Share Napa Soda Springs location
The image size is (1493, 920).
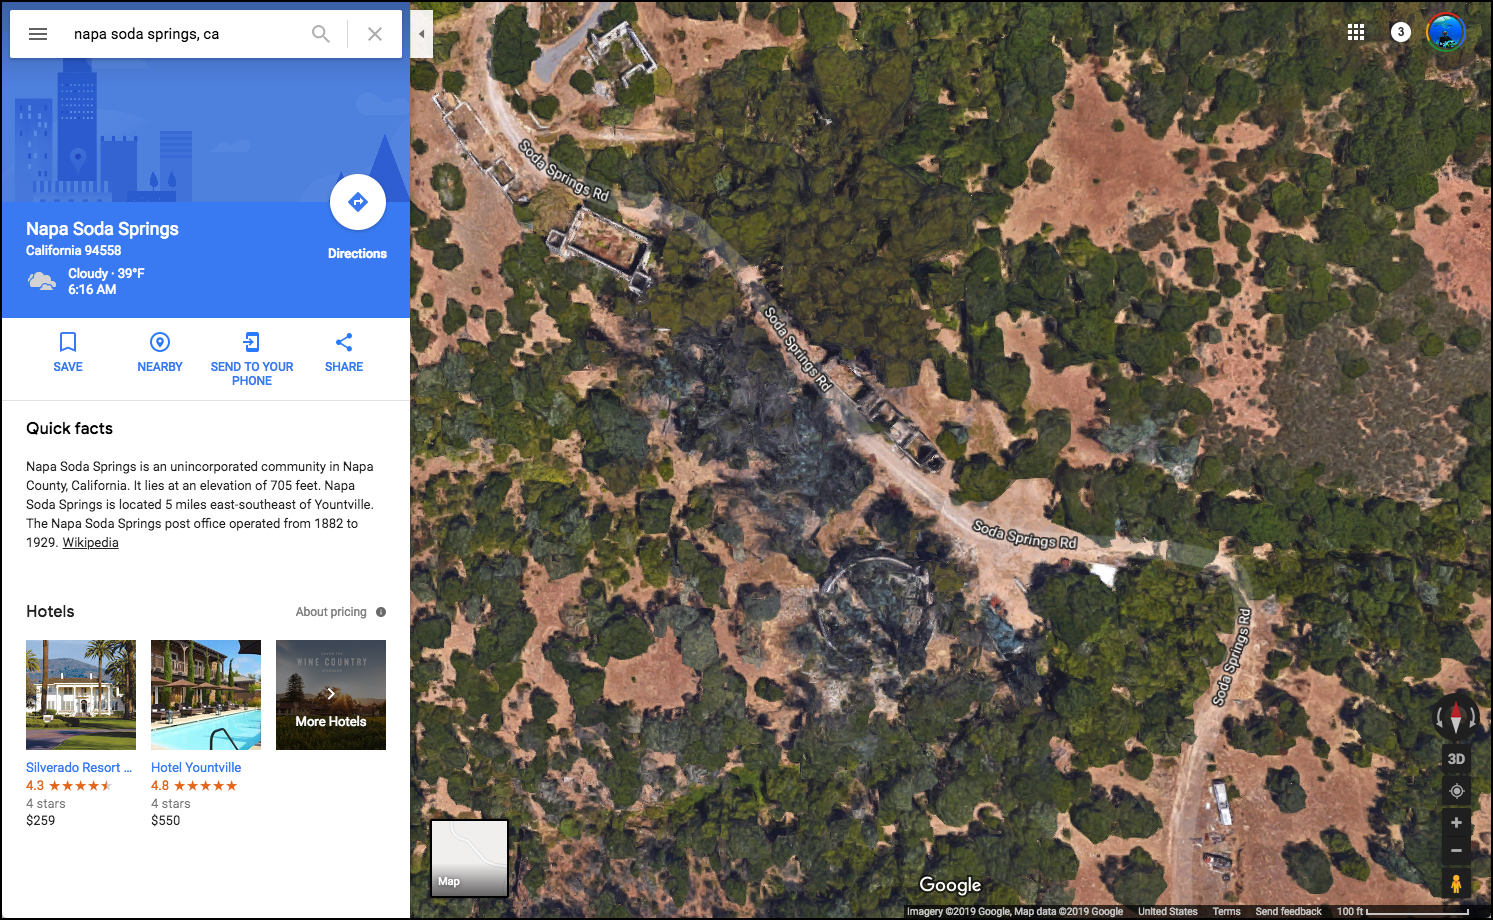point(344,352)
